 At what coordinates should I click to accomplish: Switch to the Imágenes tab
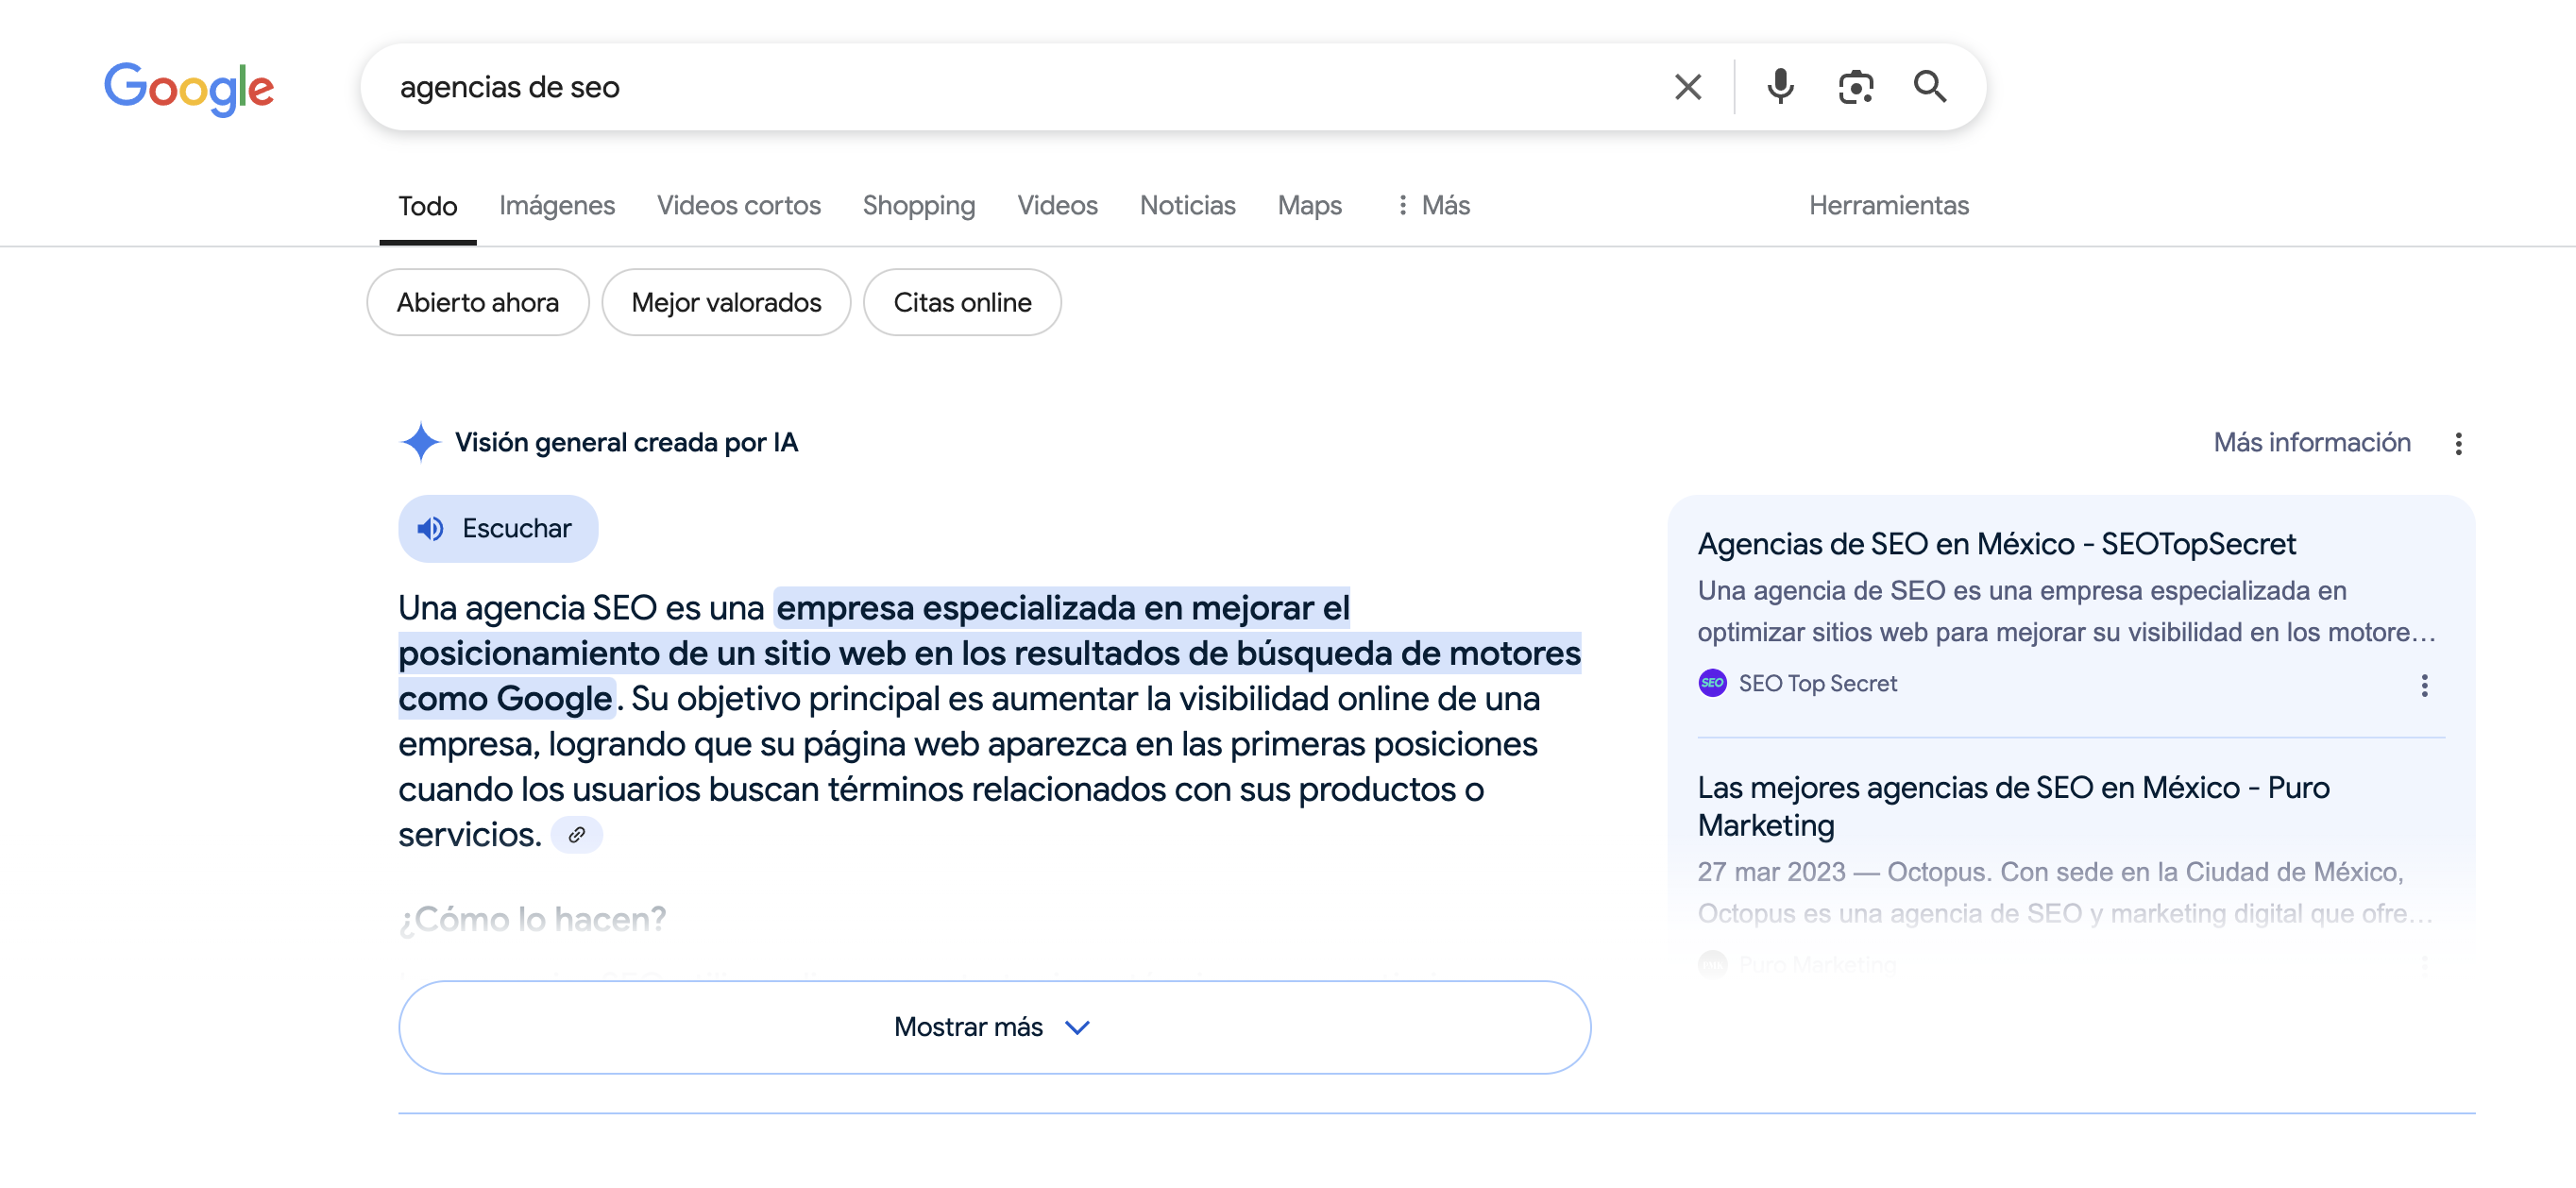coord(557,205)
